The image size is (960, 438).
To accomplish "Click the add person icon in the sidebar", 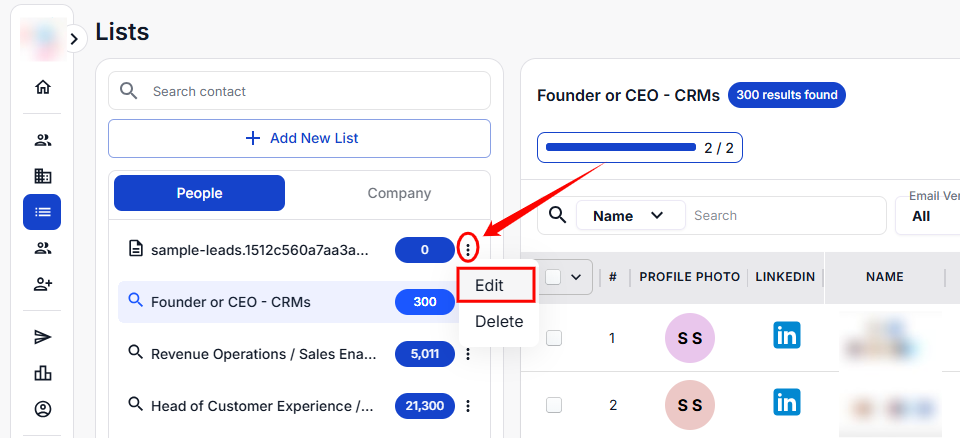I will 42,284.
